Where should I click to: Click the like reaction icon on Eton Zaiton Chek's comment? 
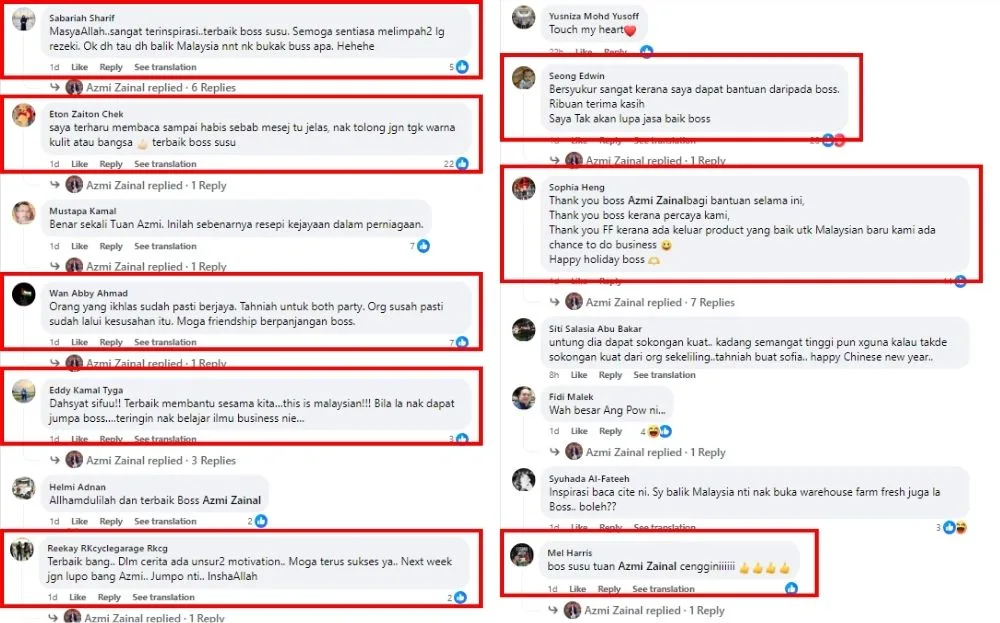click(462, 164)
